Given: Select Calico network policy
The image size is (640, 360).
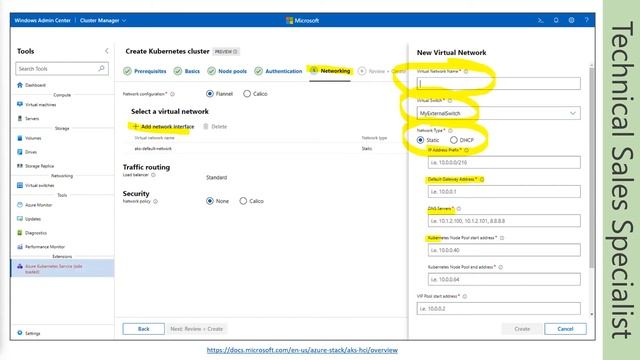Looking at the screenshot, I should pos(243,201).
